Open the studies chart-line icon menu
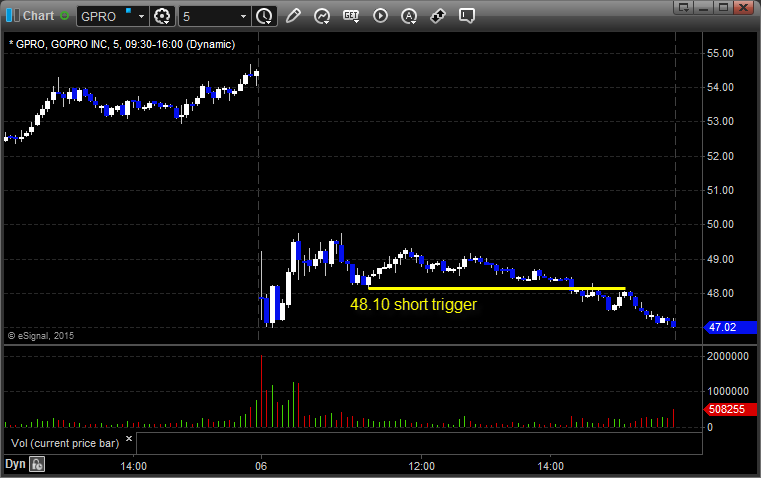This screenshot has width=761, height=478. click(322, 16)
